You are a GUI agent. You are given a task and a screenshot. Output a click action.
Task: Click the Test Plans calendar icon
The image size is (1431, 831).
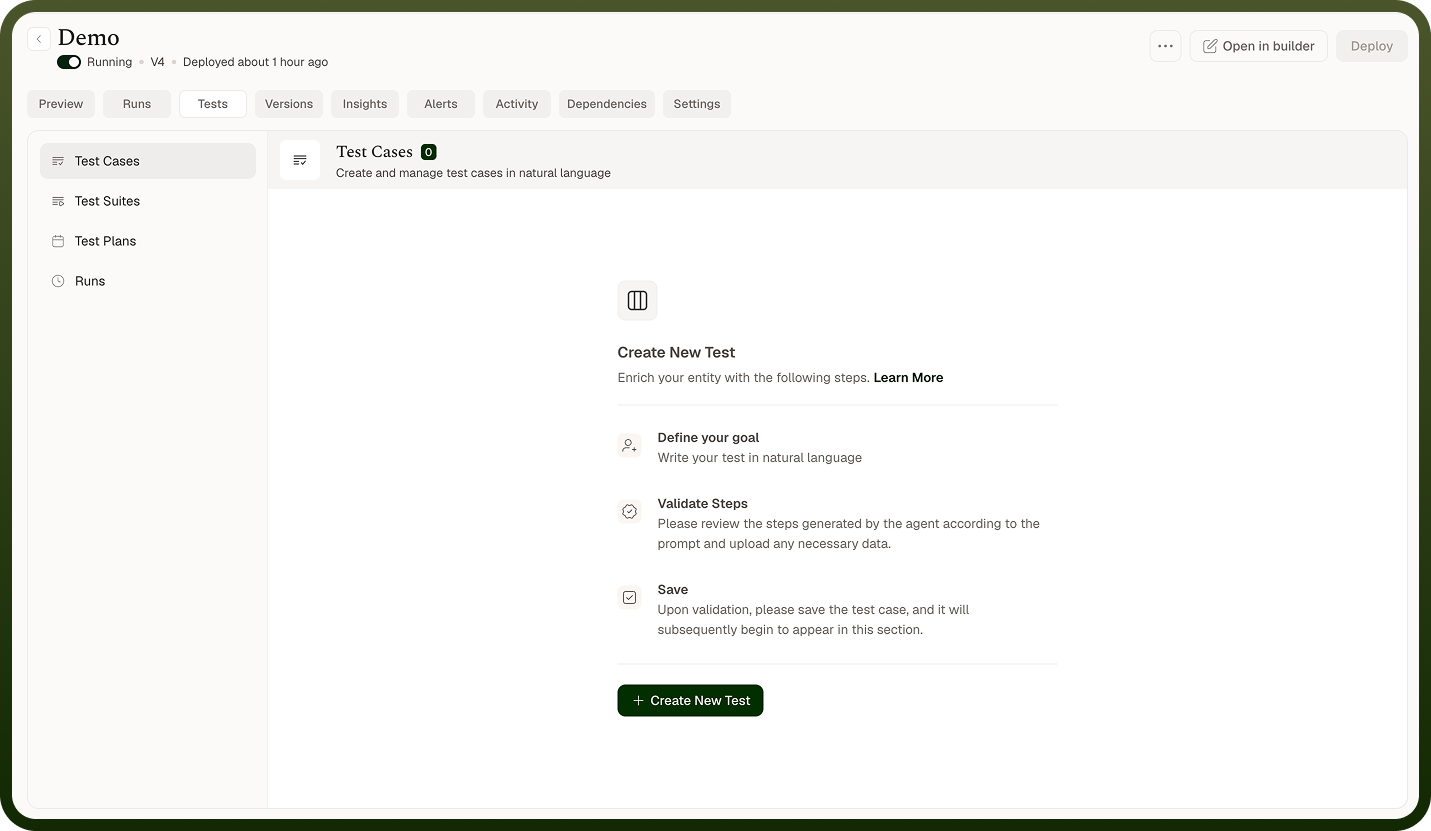pyautogui.click(x=58, y=241)
